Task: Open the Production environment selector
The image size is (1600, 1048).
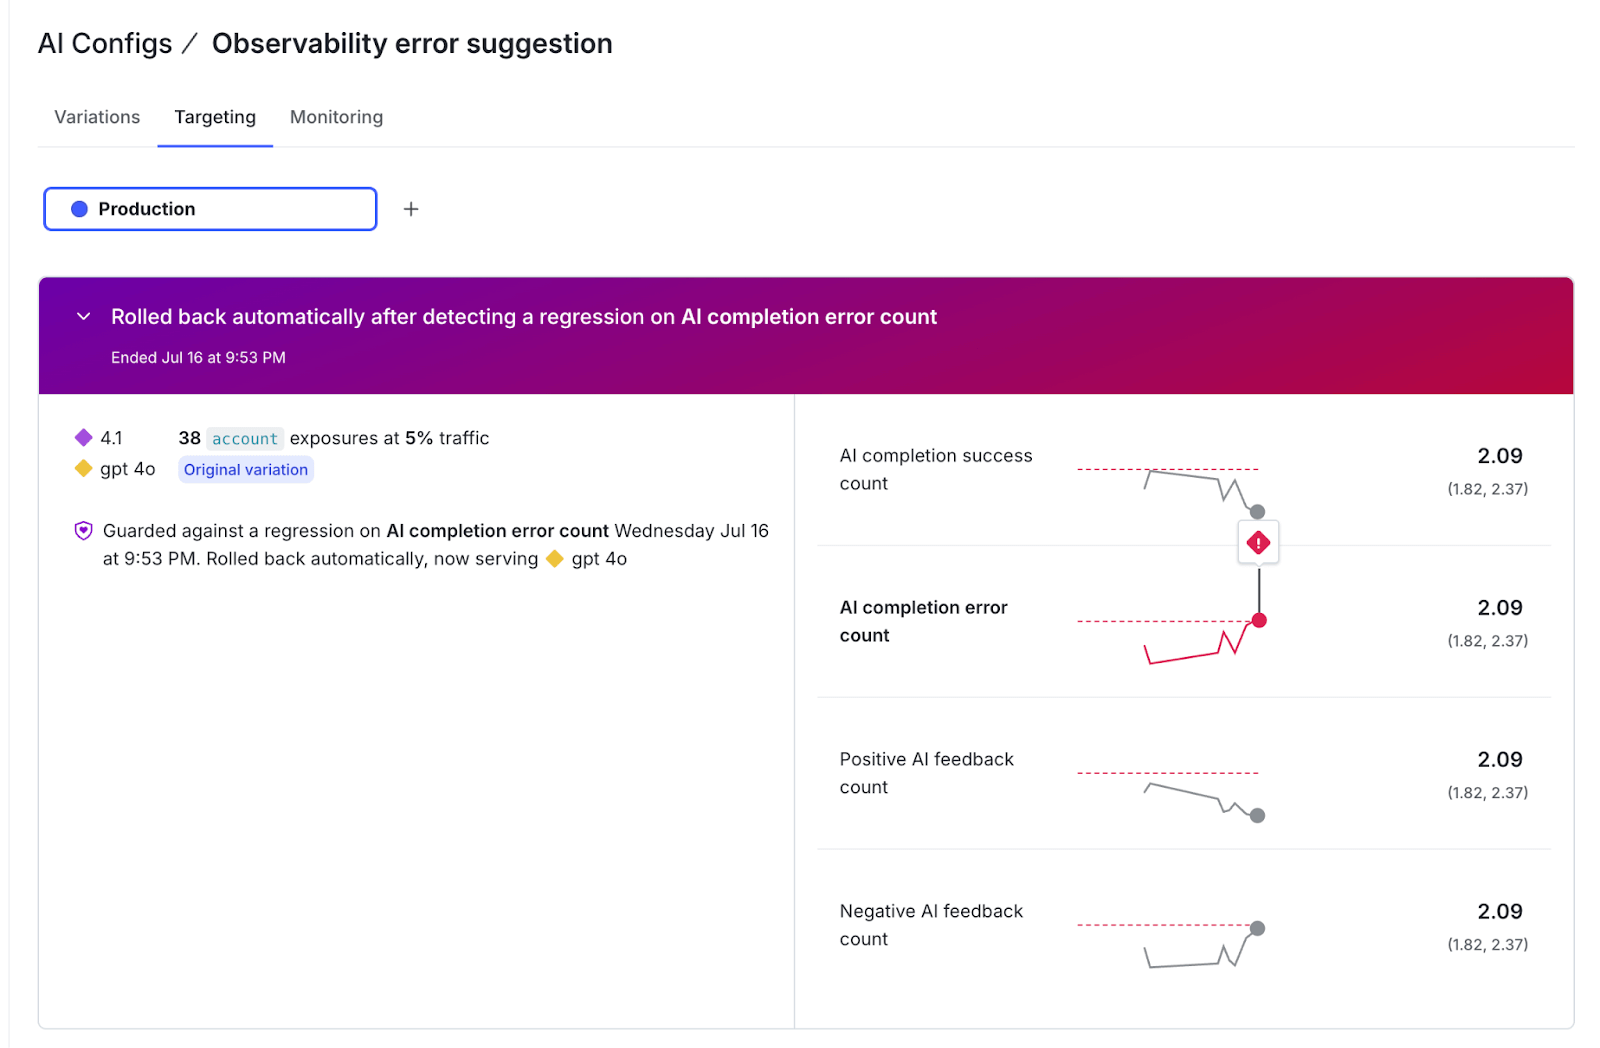Action: pyautogui.click(x=209, y=209)
